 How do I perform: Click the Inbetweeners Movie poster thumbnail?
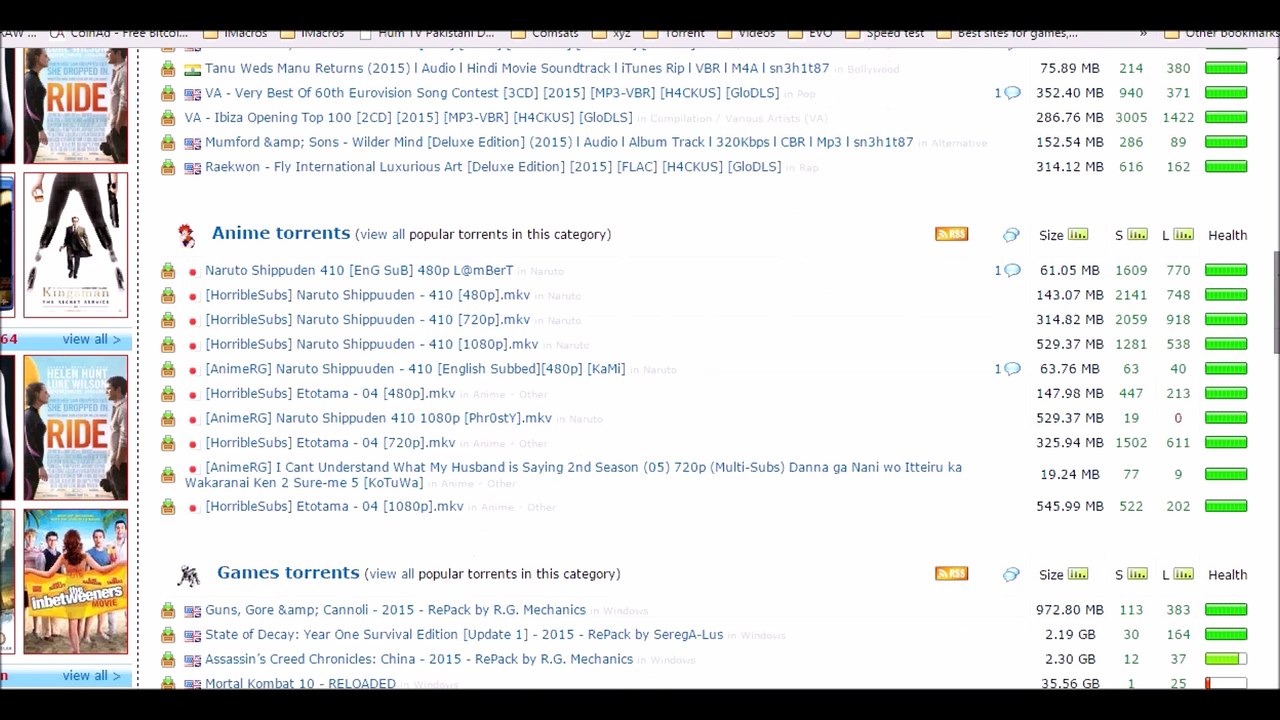(x=76, y=582)
